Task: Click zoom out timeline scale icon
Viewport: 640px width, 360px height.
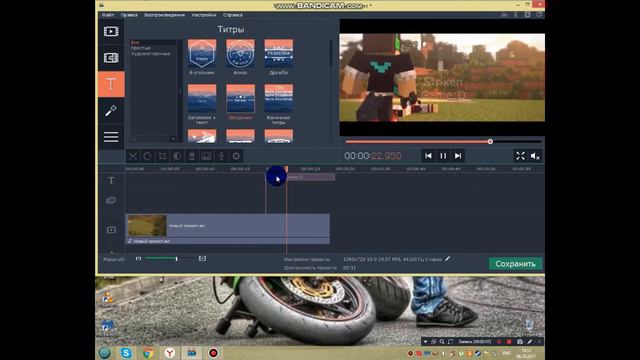Action: (138, 258)
